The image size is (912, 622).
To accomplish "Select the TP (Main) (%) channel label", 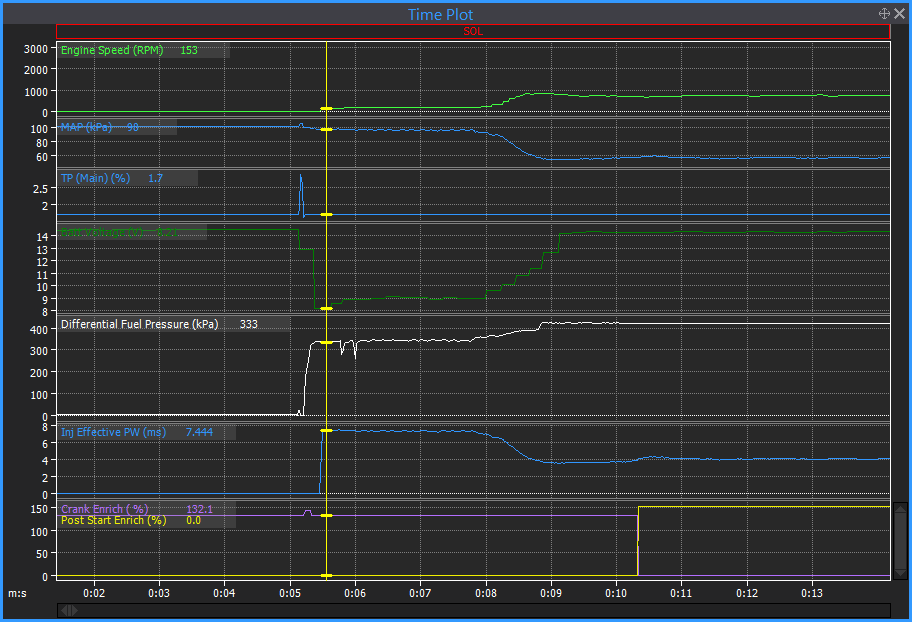I will (x=95, y=178).
